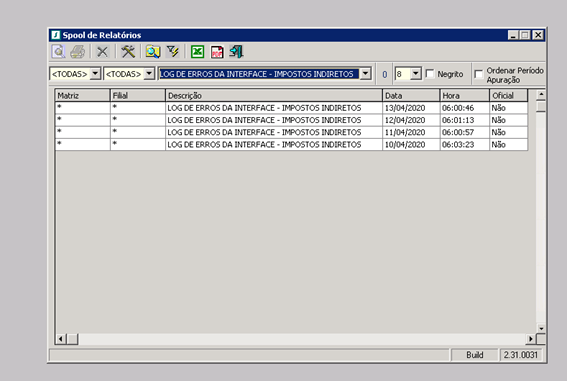Open the hammer and wrench tools icon
Screen dimensions: 567x381
[128, 52]
